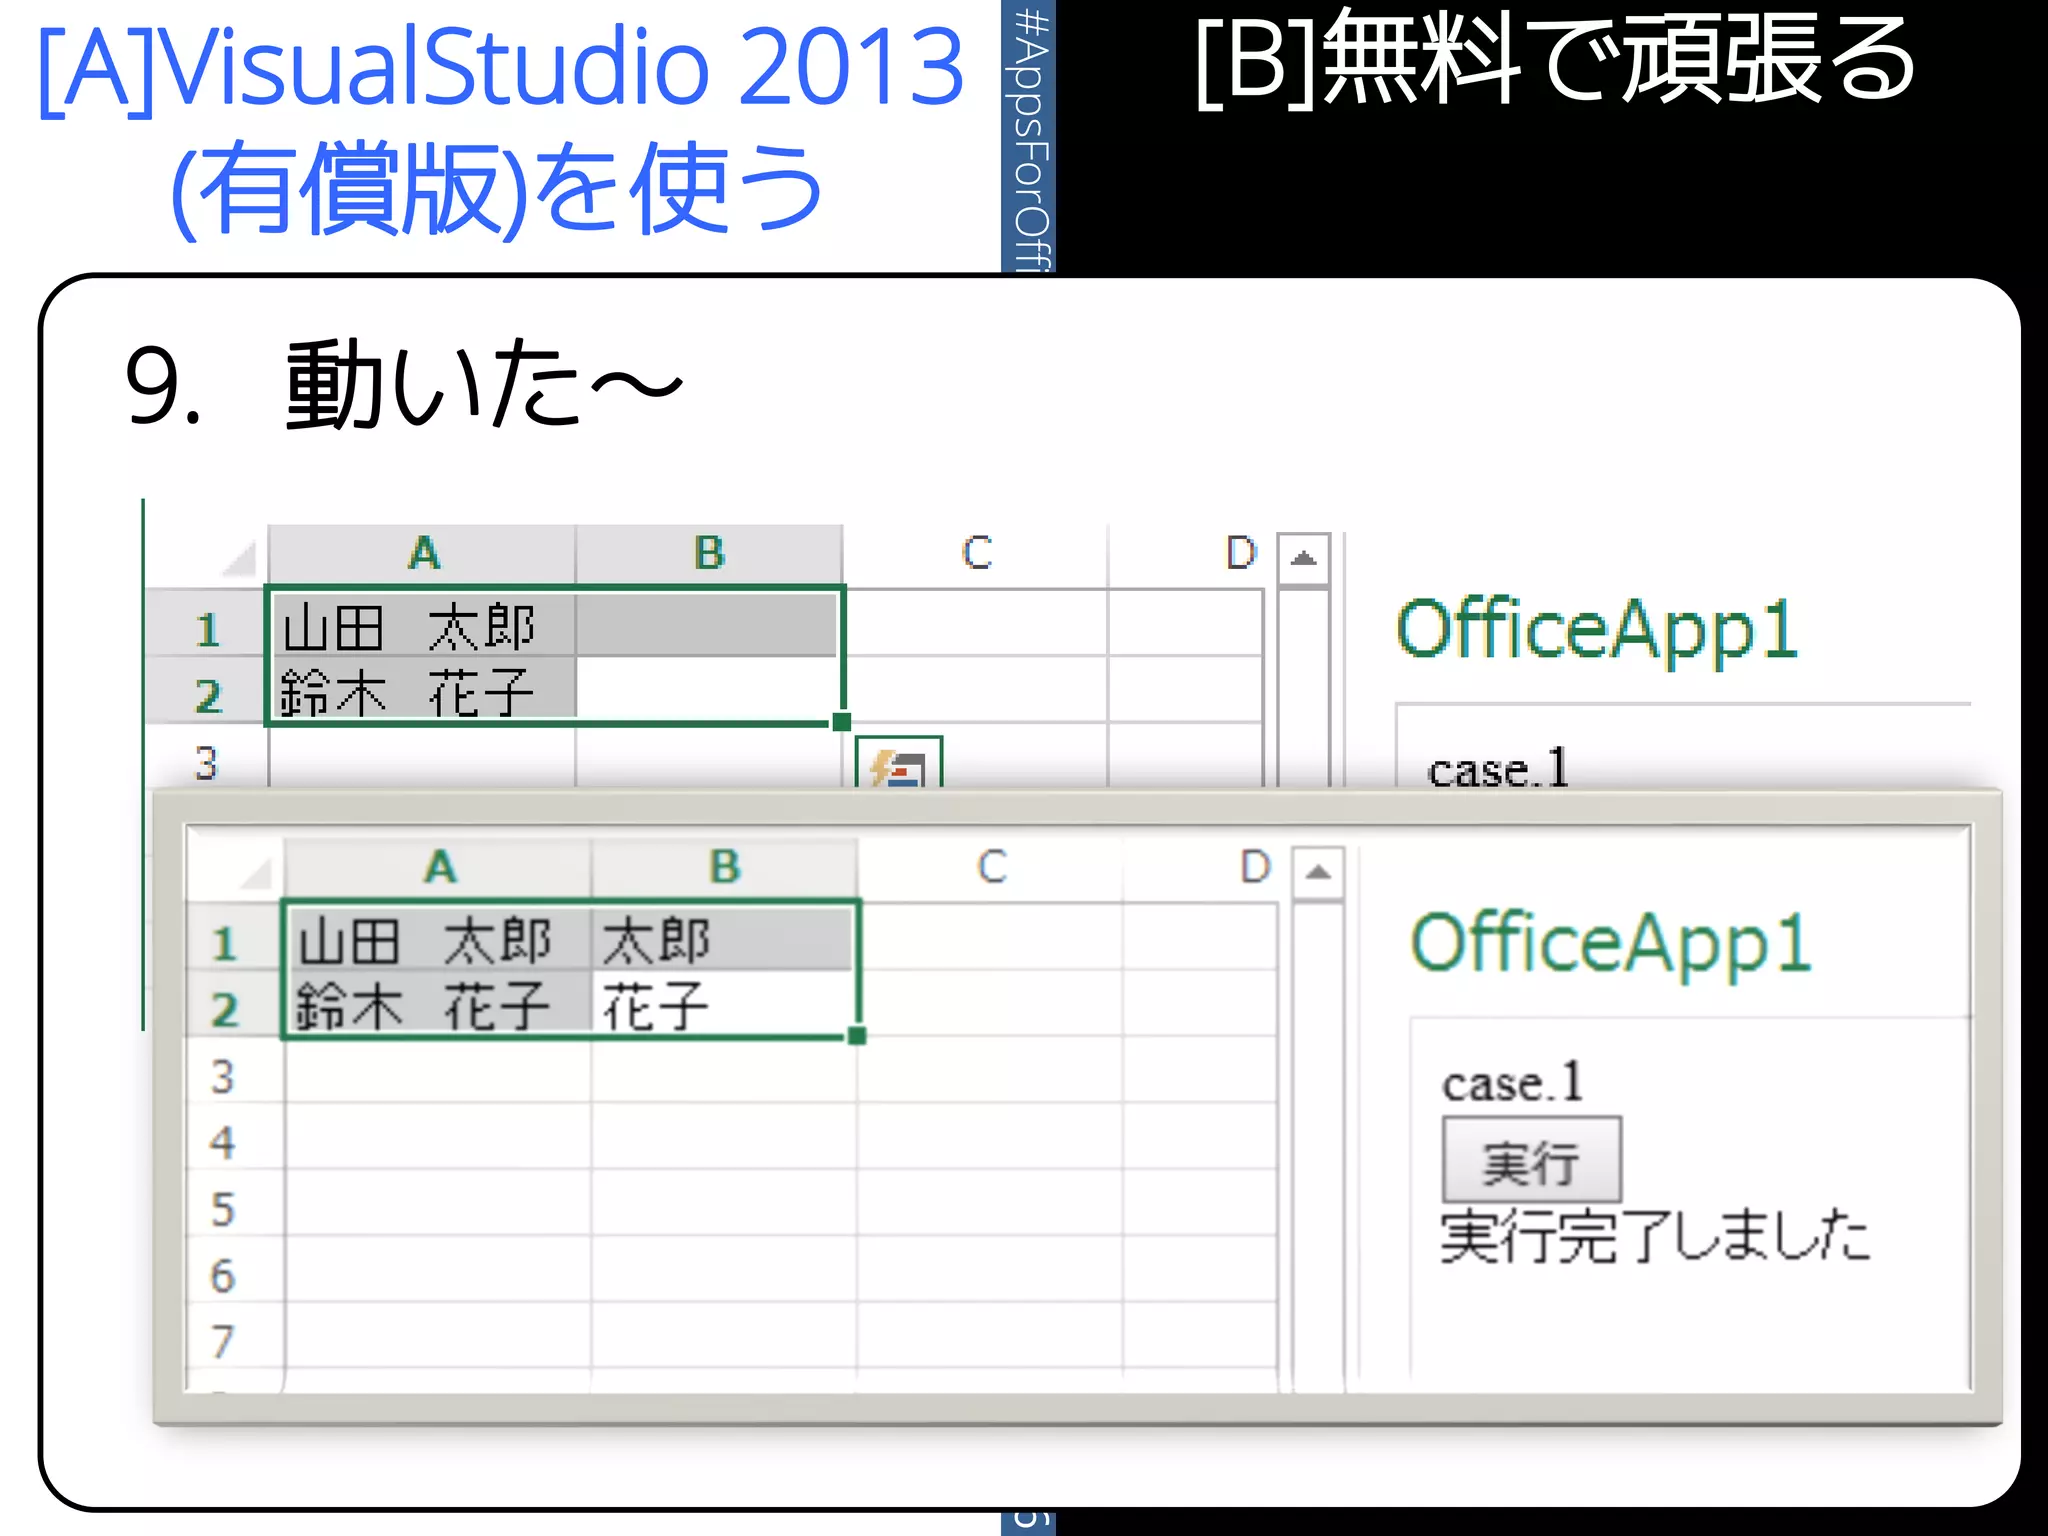The width and height of the screenshot is (2048, 1536).
Task: Click scroll-up arrow in upper Excel screenshot
Action: 1303,558
